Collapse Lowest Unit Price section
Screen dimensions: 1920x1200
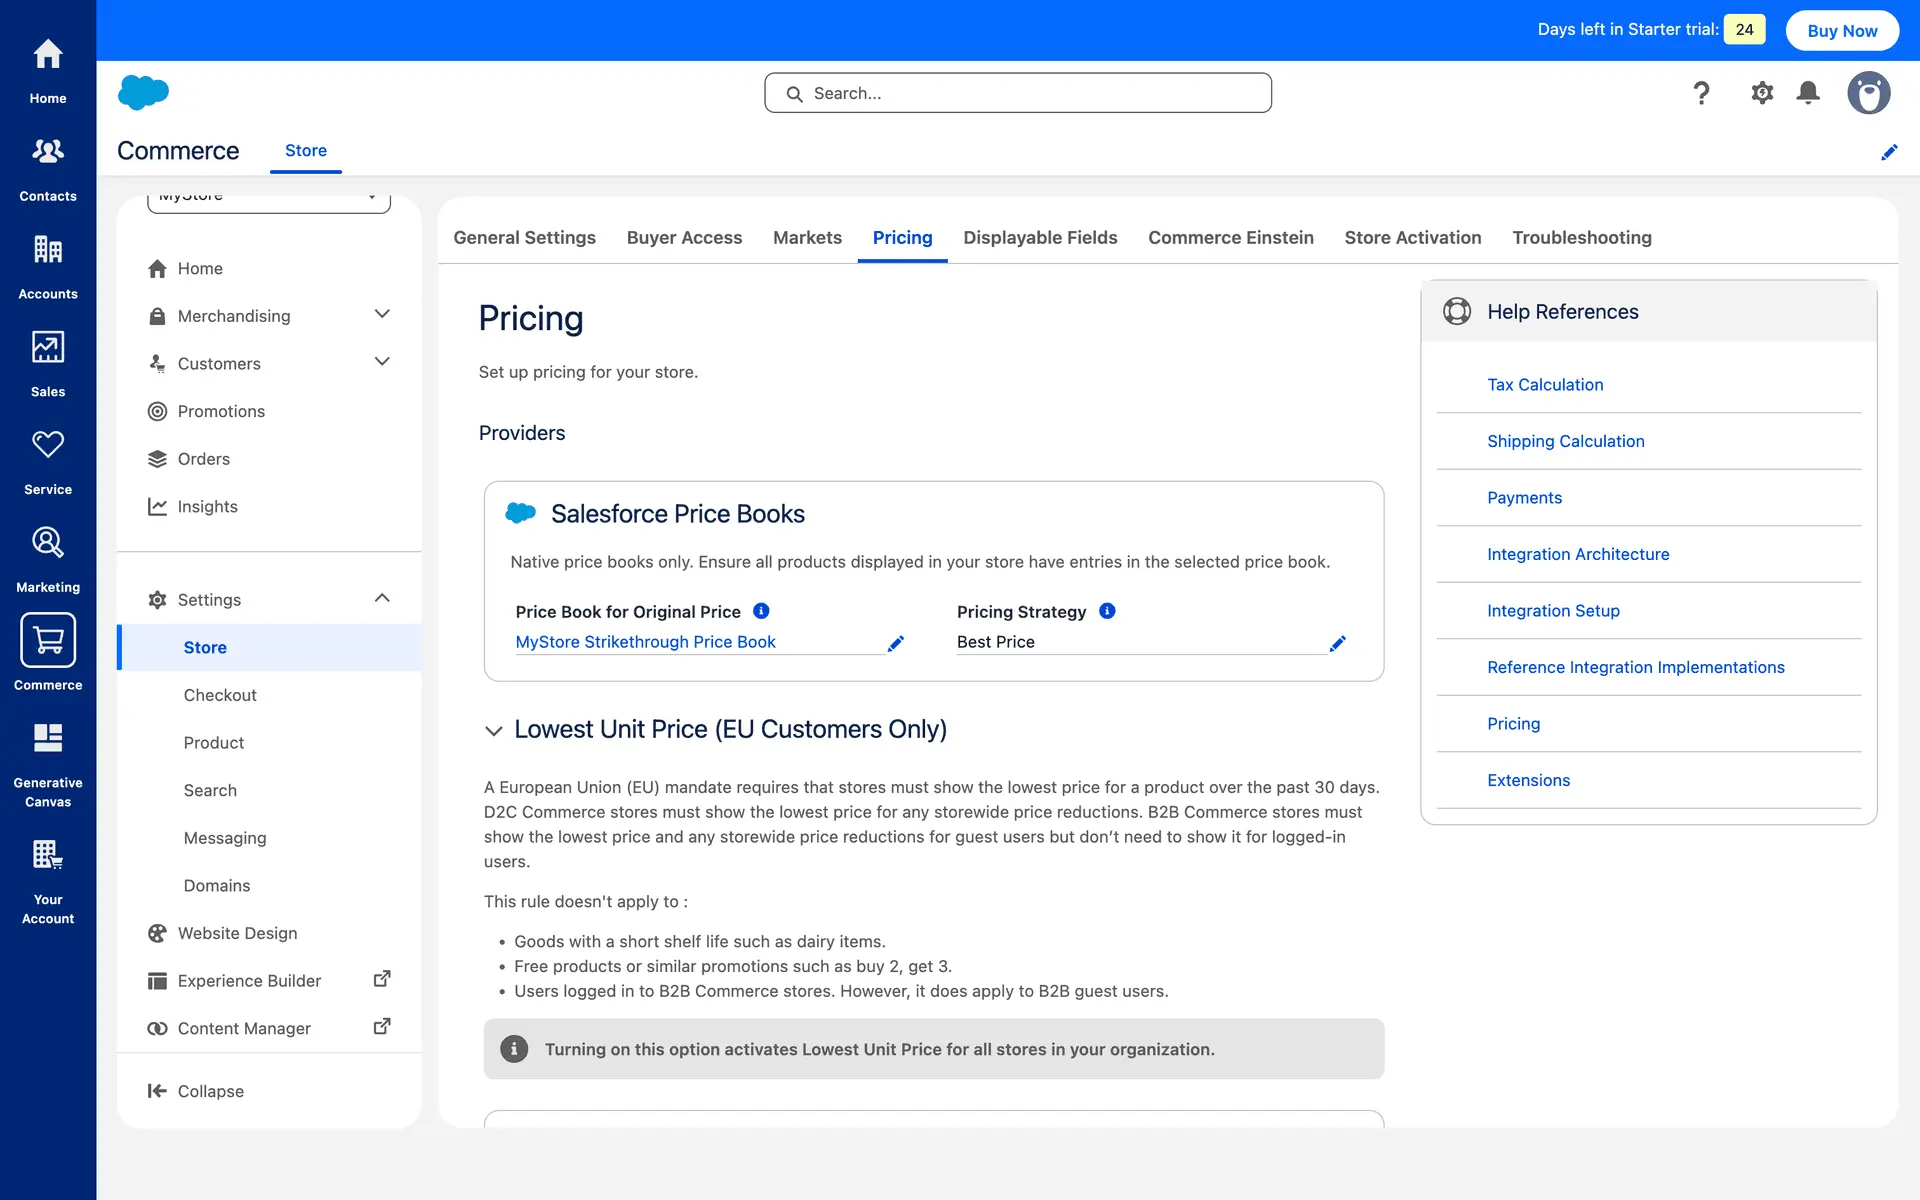[x=494, y=731]
